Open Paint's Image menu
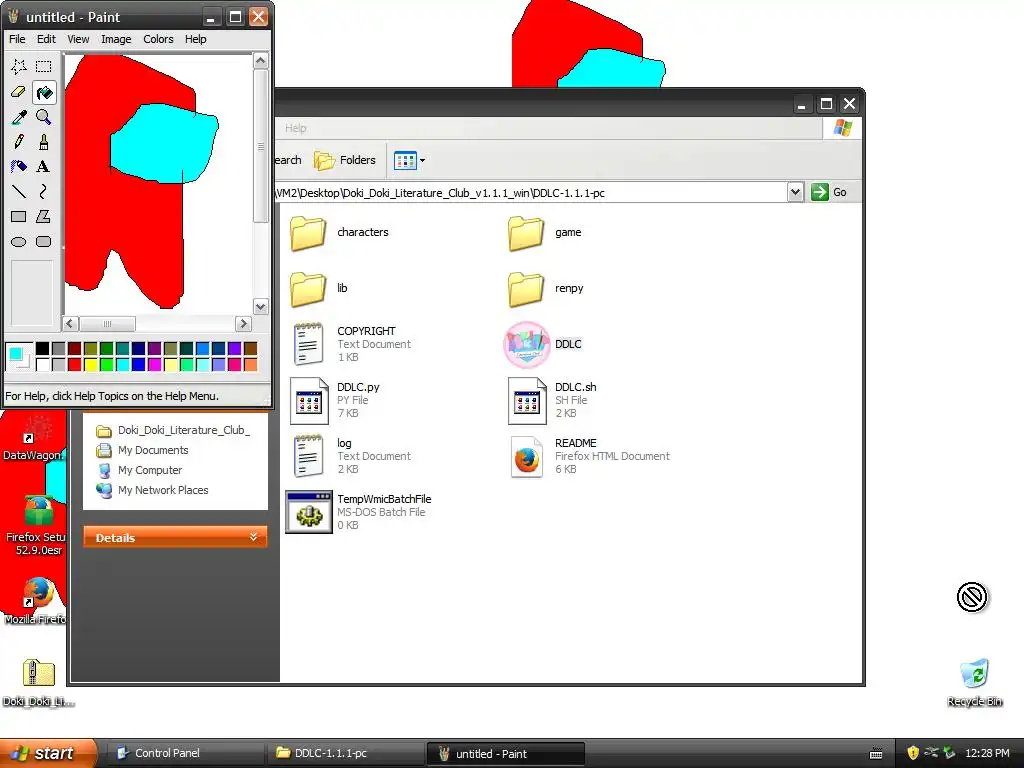This screenshot has height=768, width=1024. pyautogui.click(x=116, y=39)
